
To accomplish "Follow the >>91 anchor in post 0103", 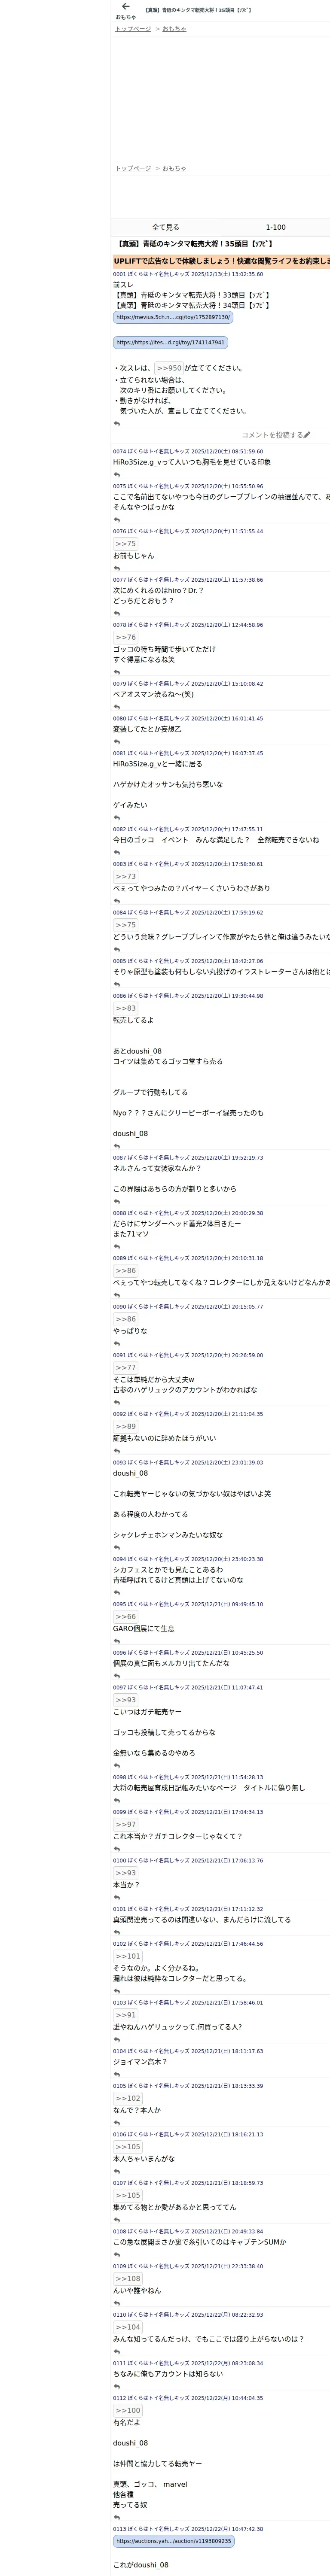I will (126, 2015).
